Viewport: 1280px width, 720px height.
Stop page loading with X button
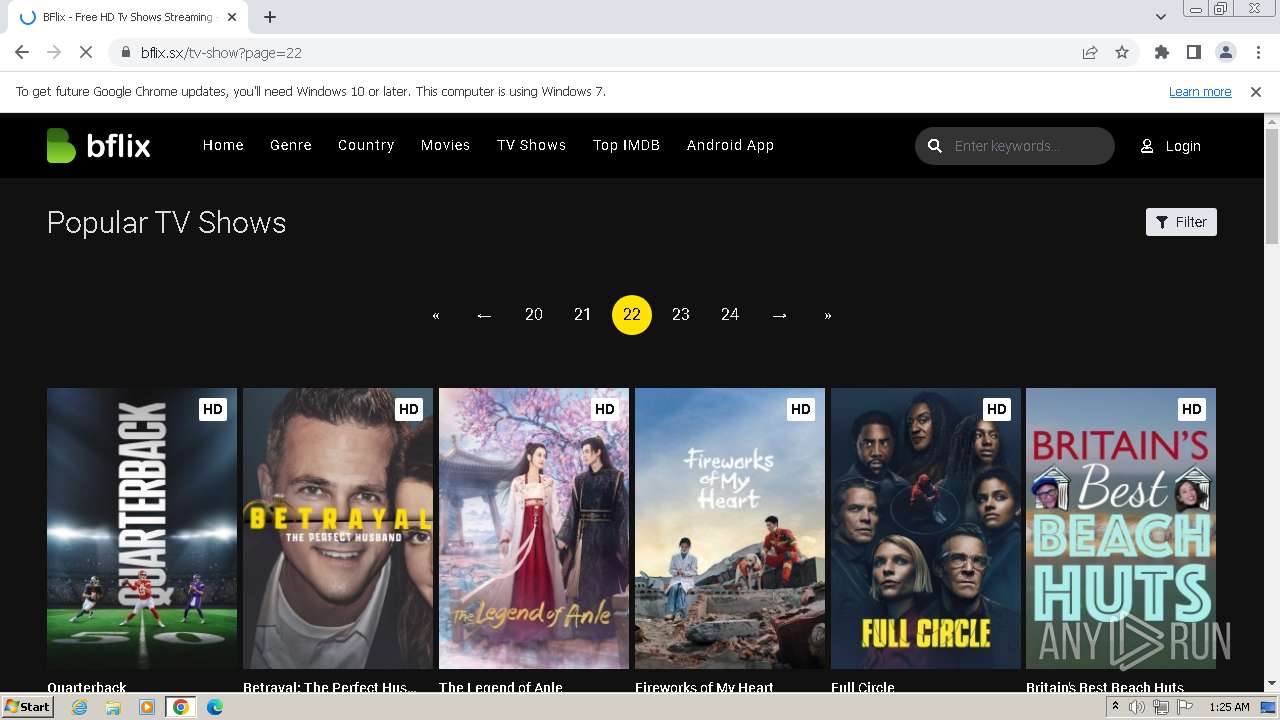pyautogui.click(x=86, y=53)
